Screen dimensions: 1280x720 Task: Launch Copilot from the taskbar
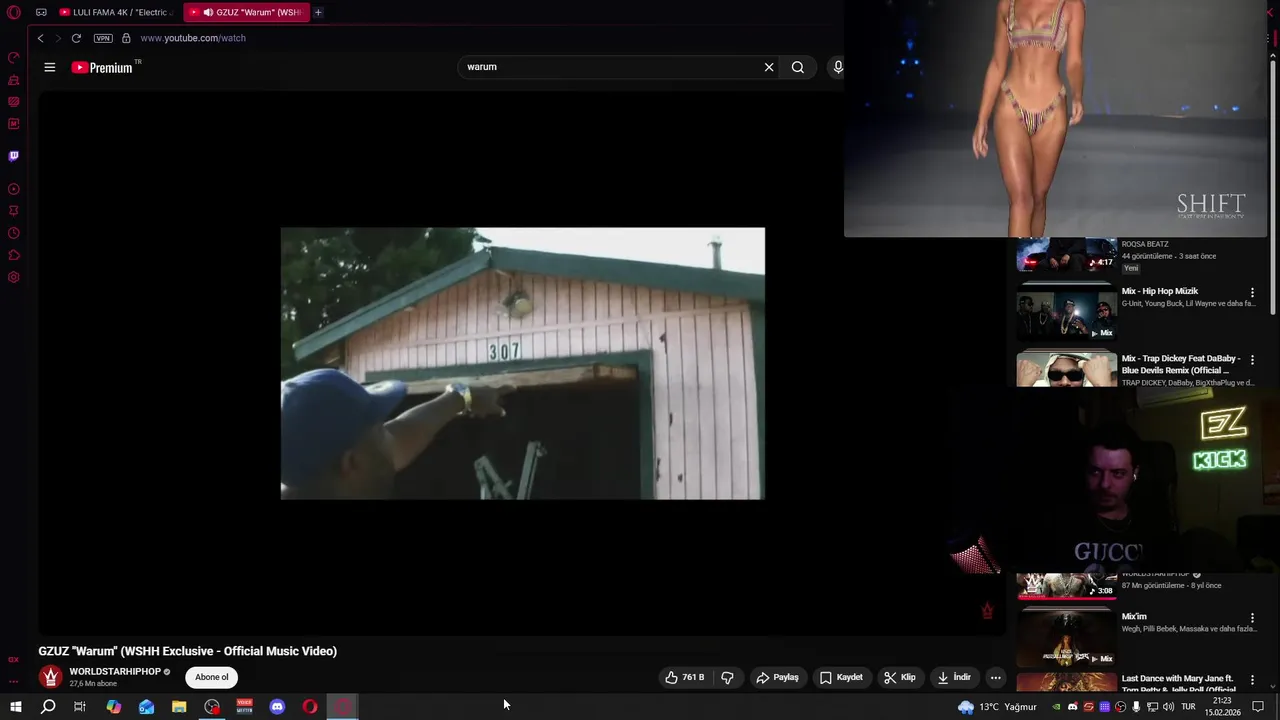113,707
